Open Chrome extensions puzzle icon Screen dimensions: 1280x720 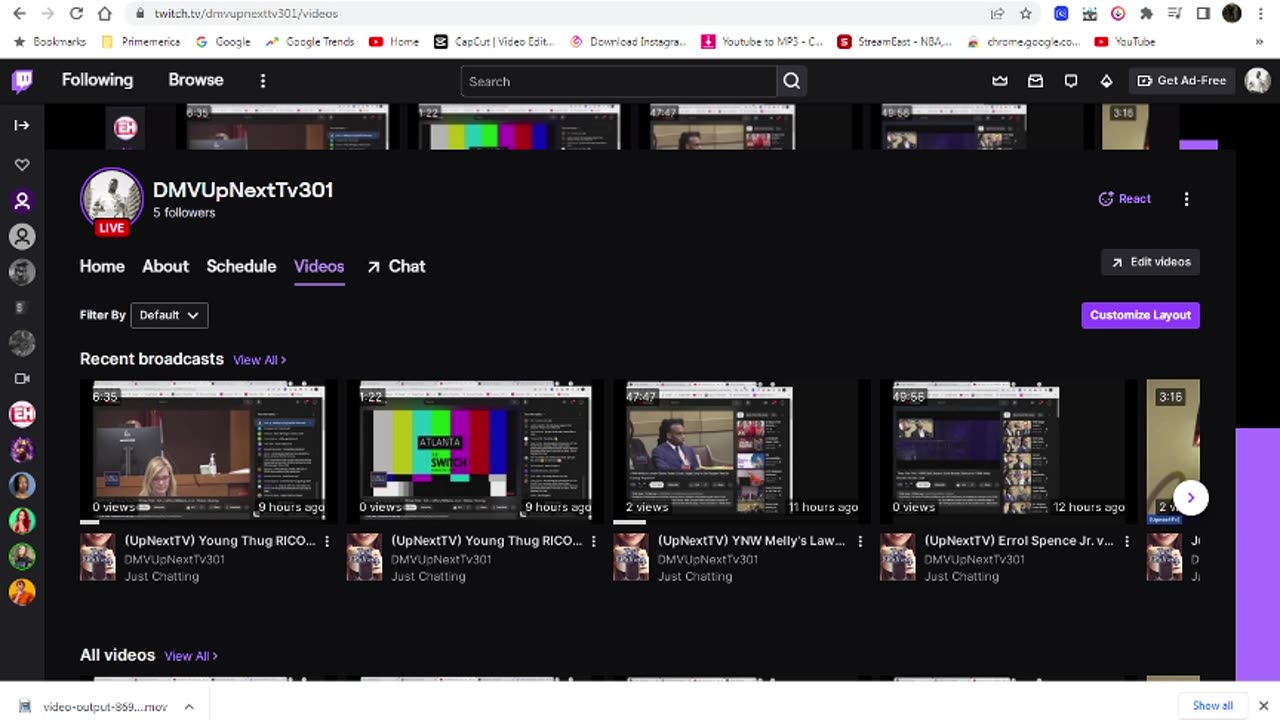click(1146, 13)
